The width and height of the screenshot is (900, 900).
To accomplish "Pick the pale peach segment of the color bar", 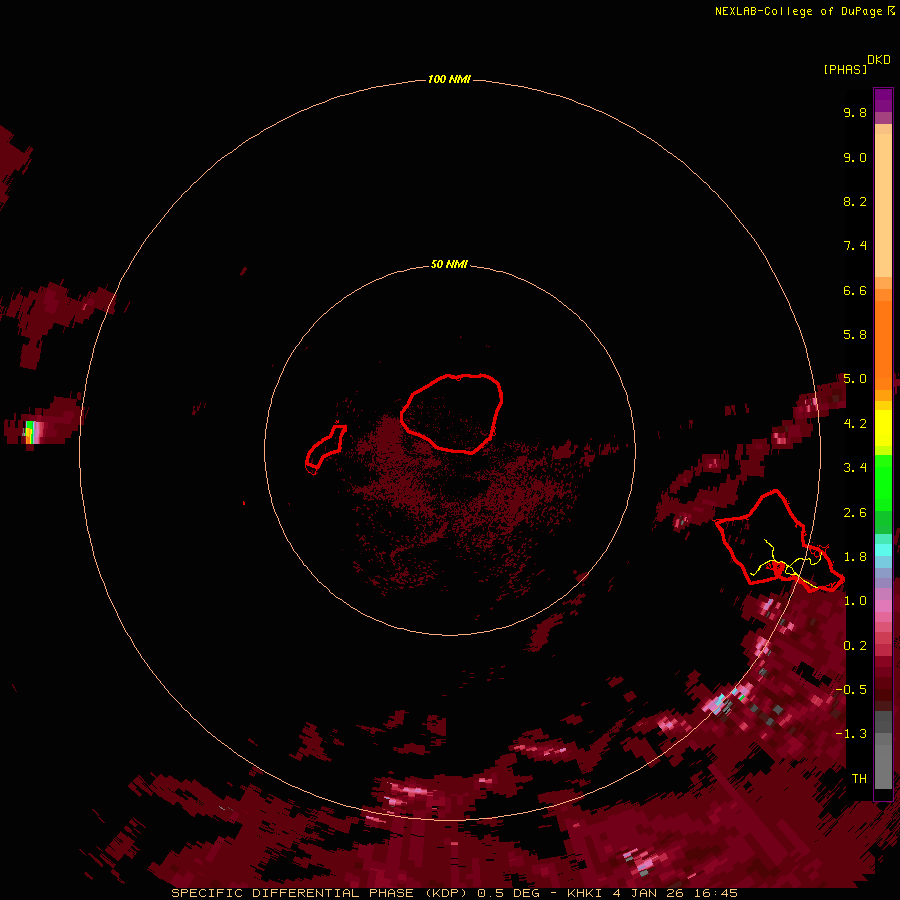I will click(883, 205).
